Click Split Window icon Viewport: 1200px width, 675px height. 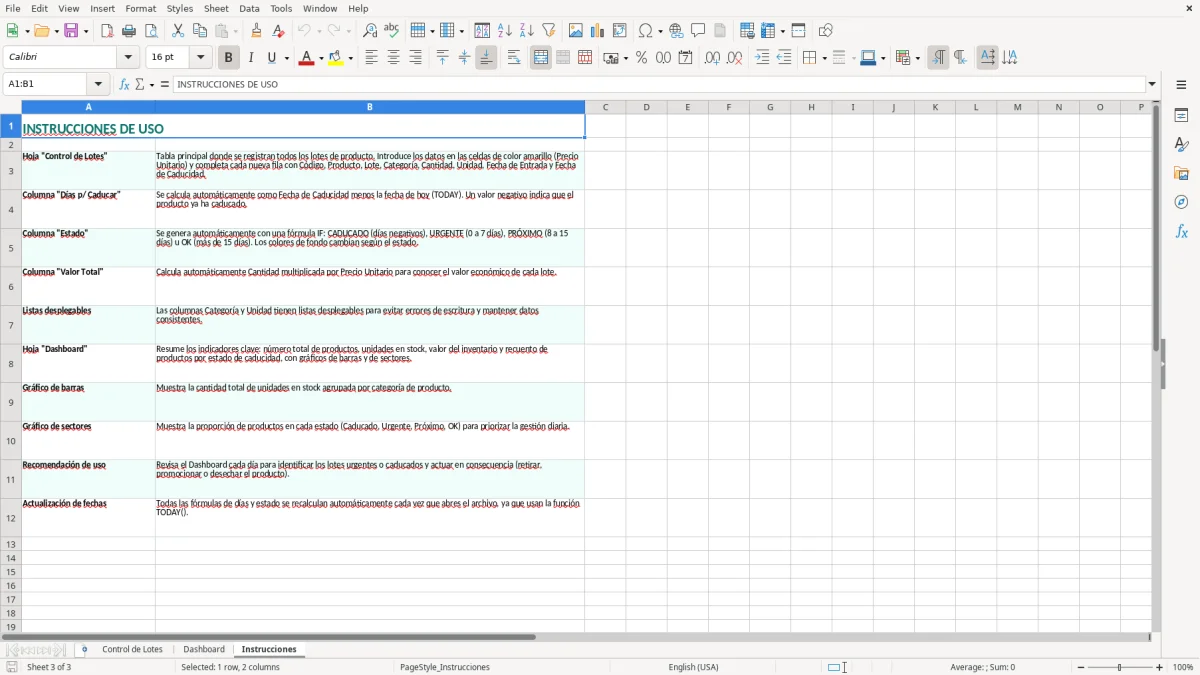click(798, 31)
